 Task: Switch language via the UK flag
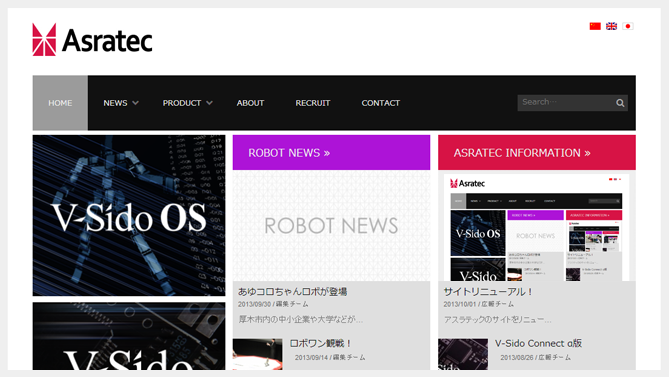tap(611, 26)
